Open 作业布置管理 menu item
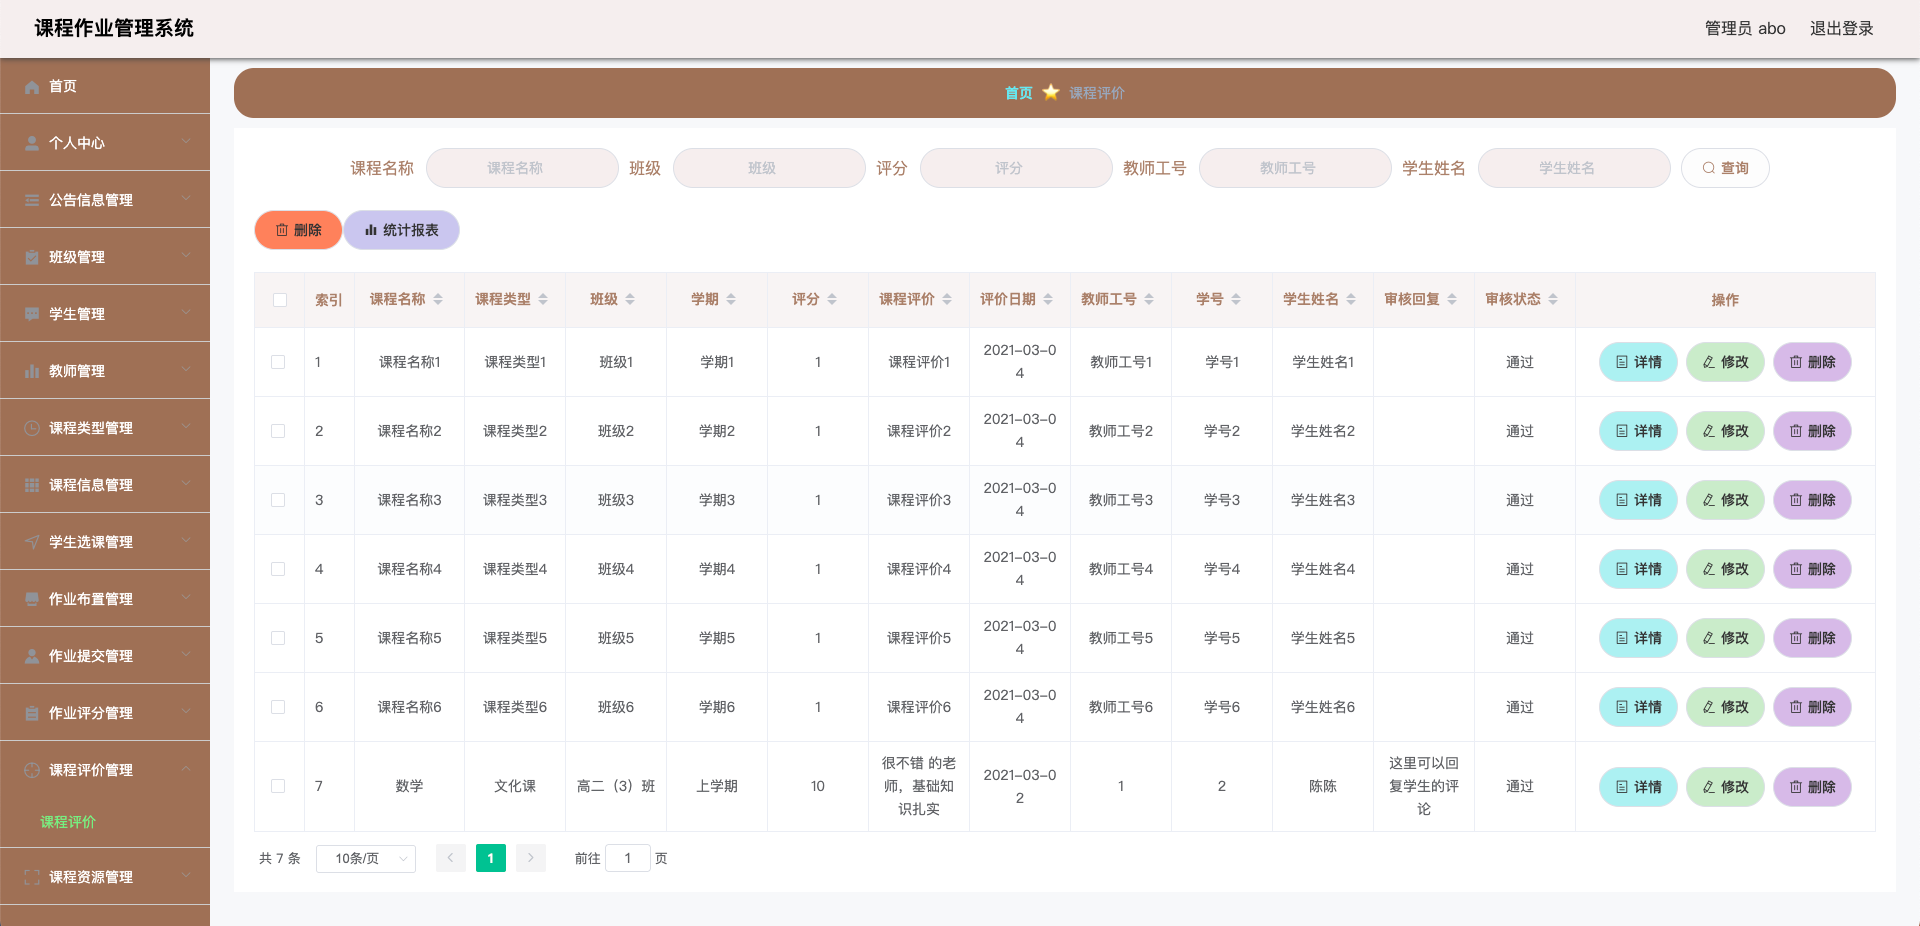Screen dimensions: 1920x926 [x=105, y=599]
